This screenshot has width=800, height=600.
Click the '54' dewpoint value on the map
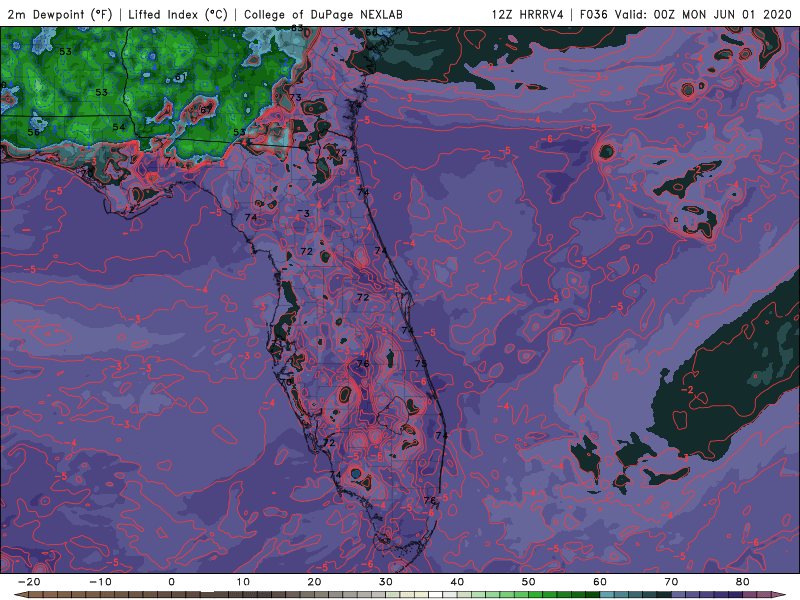pyautogui.click(x=118, y=127)
